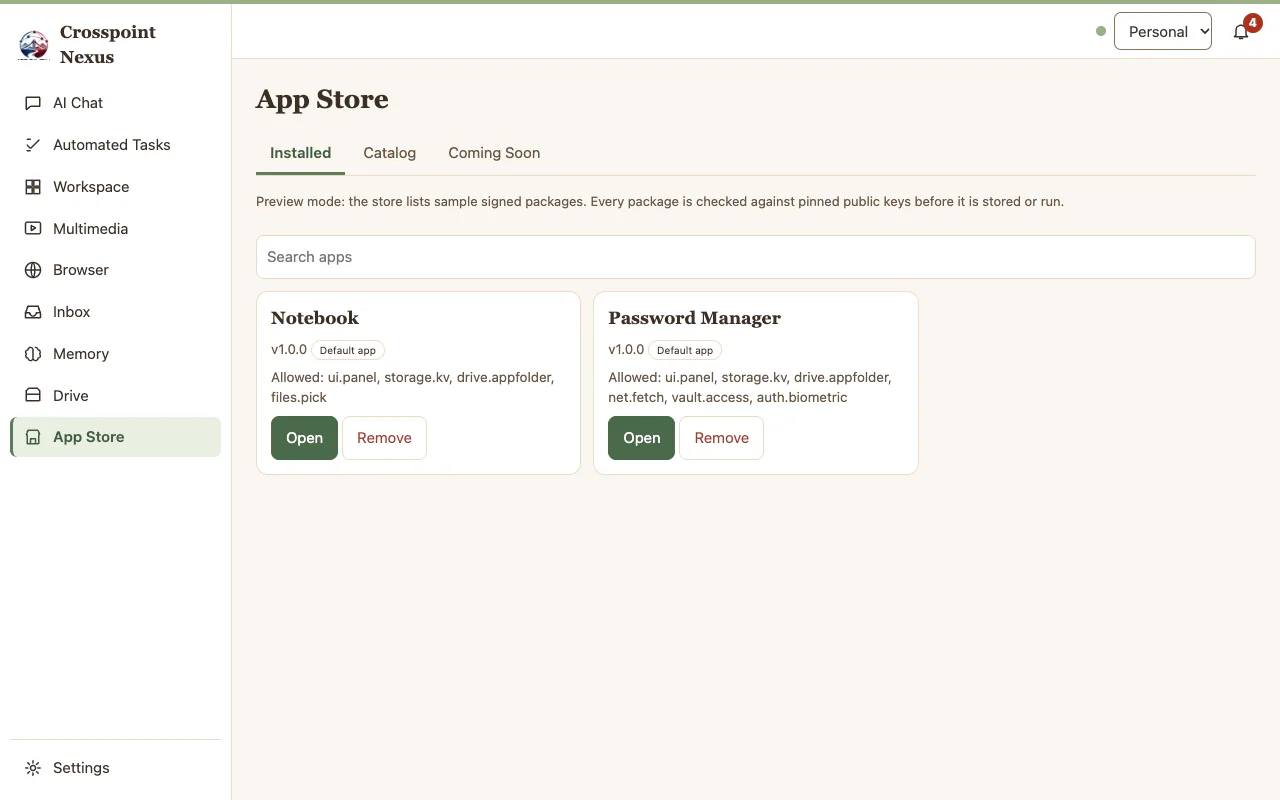Click the App Store storefront icon
The width and height of the screenshot is (1280, 800).
33,437
